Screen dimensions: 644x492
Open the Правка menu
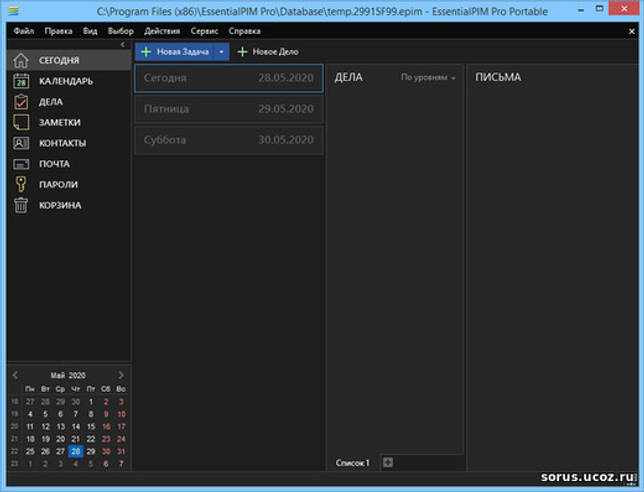(58, 31)
